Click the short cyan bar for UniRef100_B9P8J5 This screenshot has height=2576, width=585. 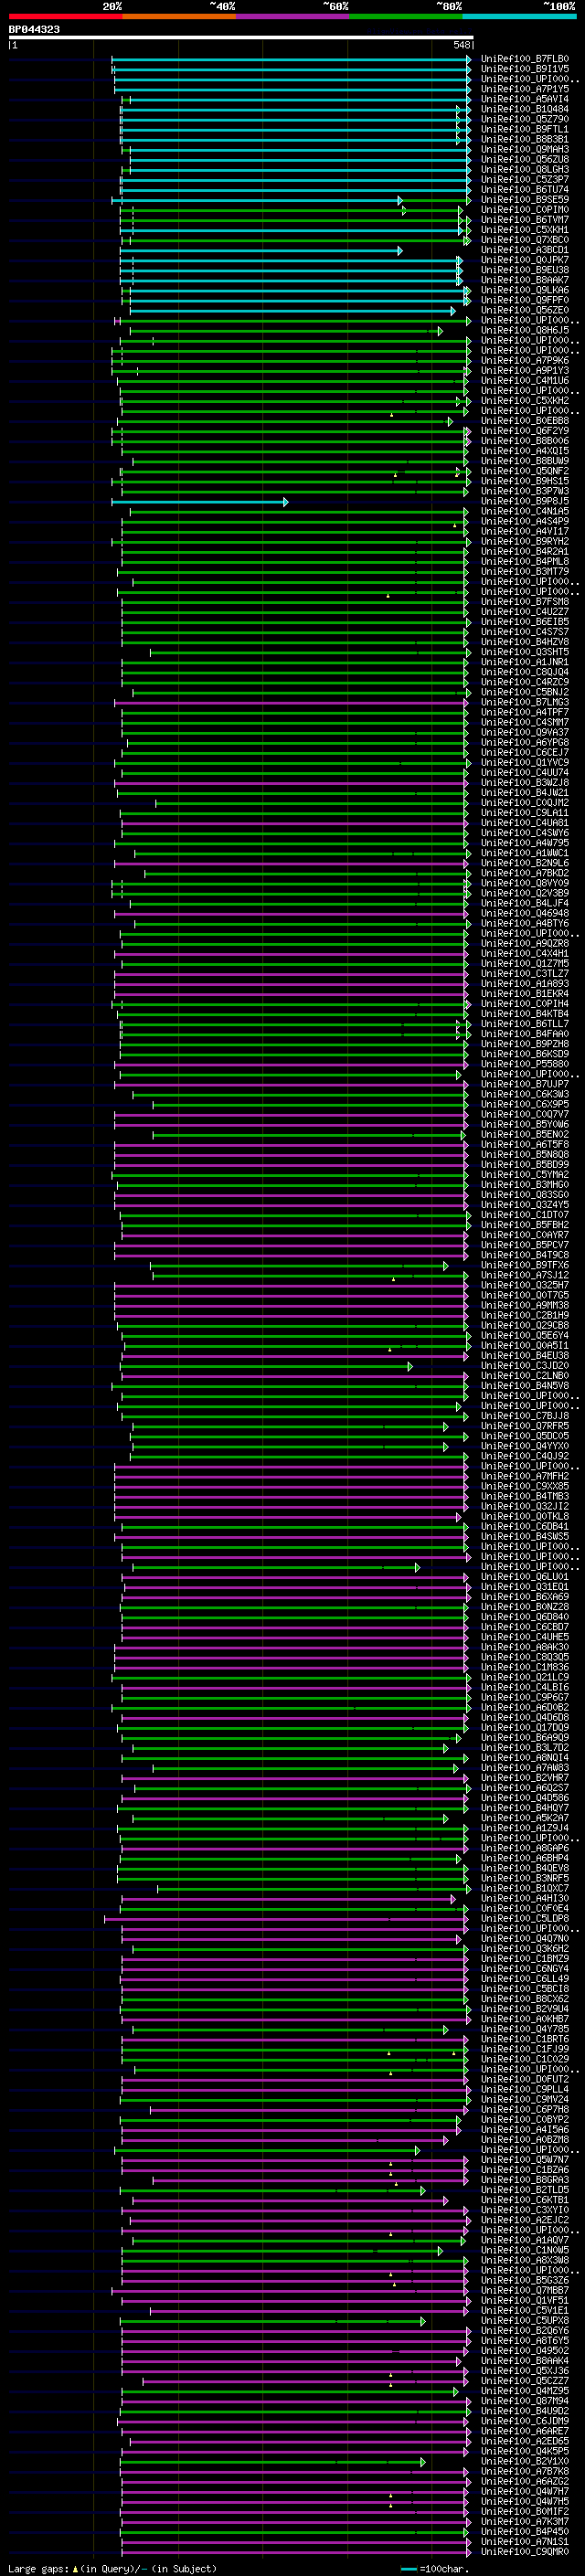tap(200, 502)
